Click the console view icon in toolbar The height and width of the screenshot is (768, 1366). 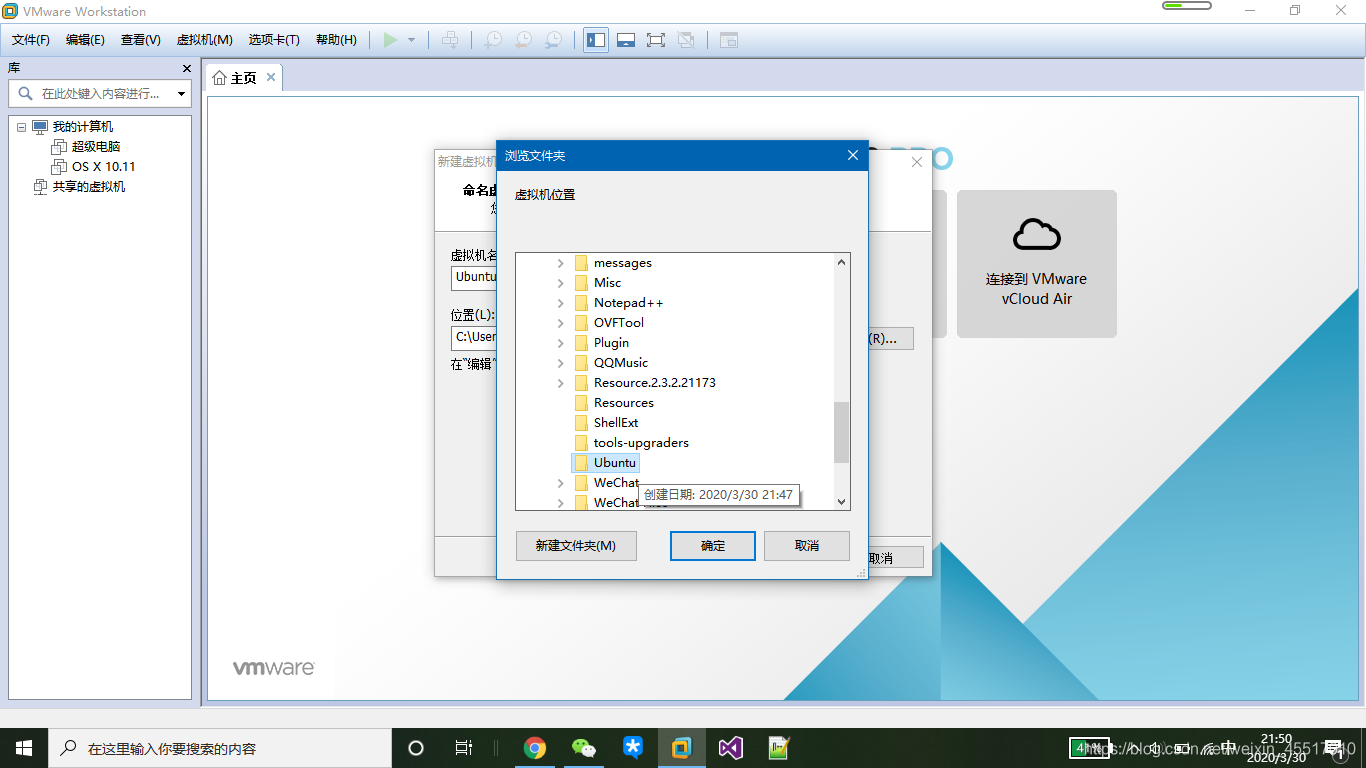pos(729,40)
